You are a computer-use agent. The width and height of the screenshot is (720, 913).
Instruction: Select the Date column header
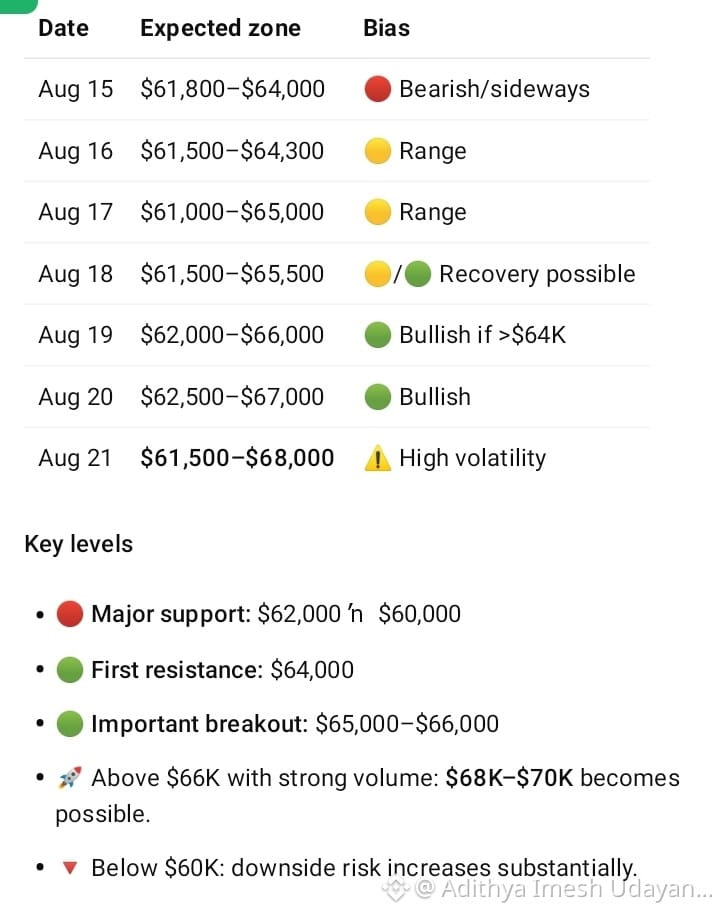pos(63,28)
